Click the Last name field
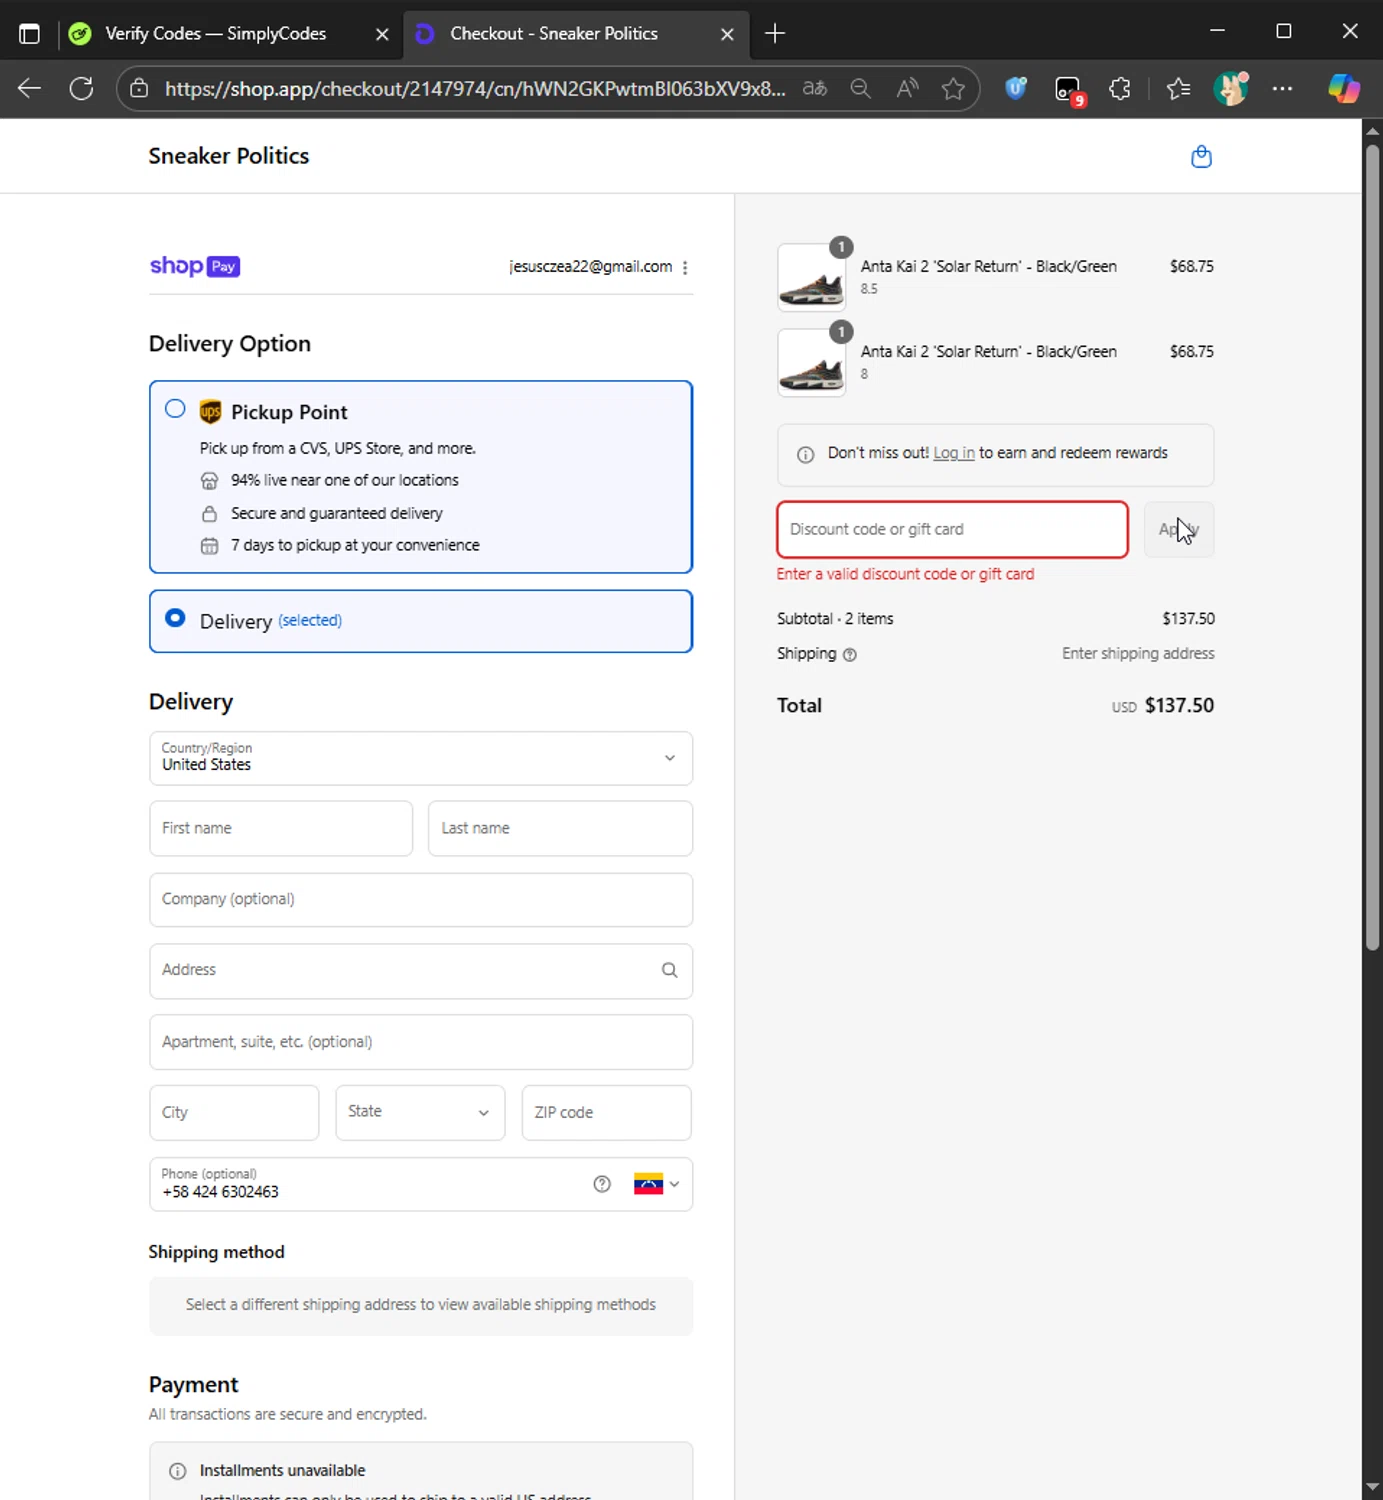The width and height of the screenshot is (1383, 1500). pyautogui.click(x=560, y=828)
